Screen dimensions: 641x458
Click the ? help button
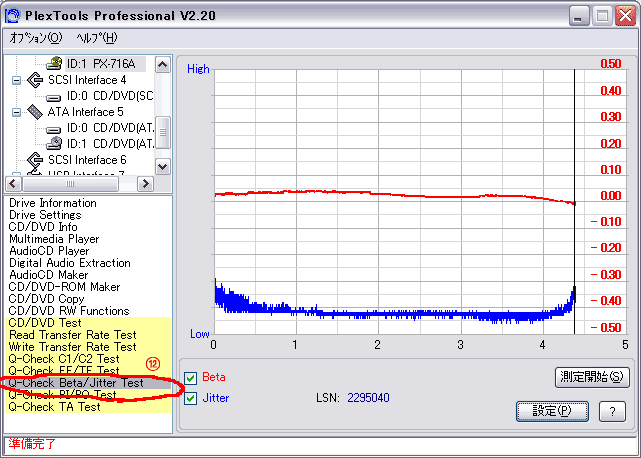point(612,411)
